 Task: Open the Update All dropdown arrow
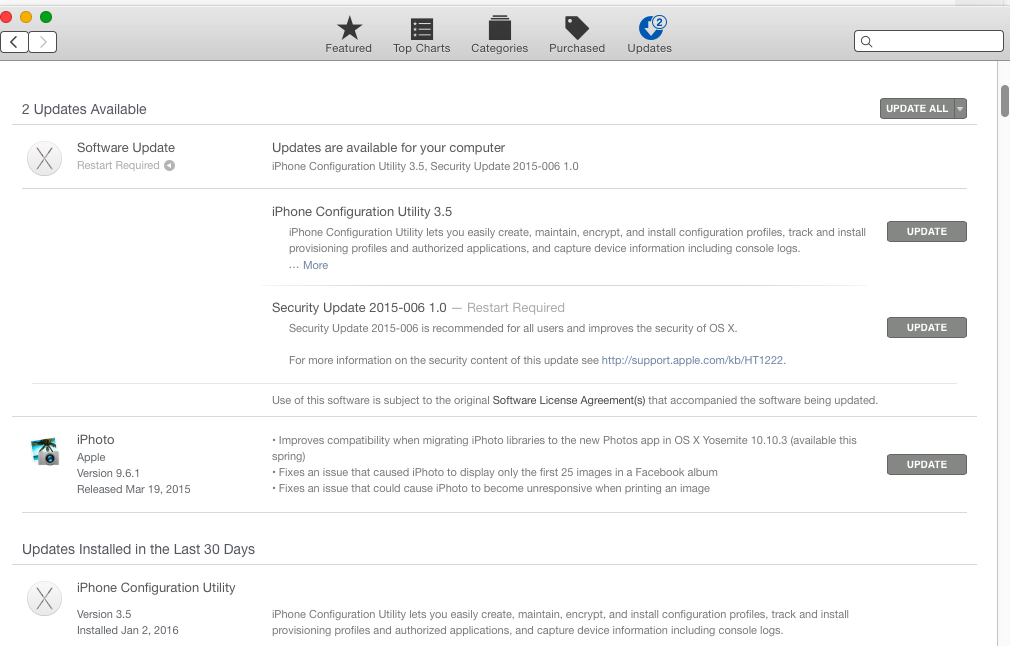point(960,109)
